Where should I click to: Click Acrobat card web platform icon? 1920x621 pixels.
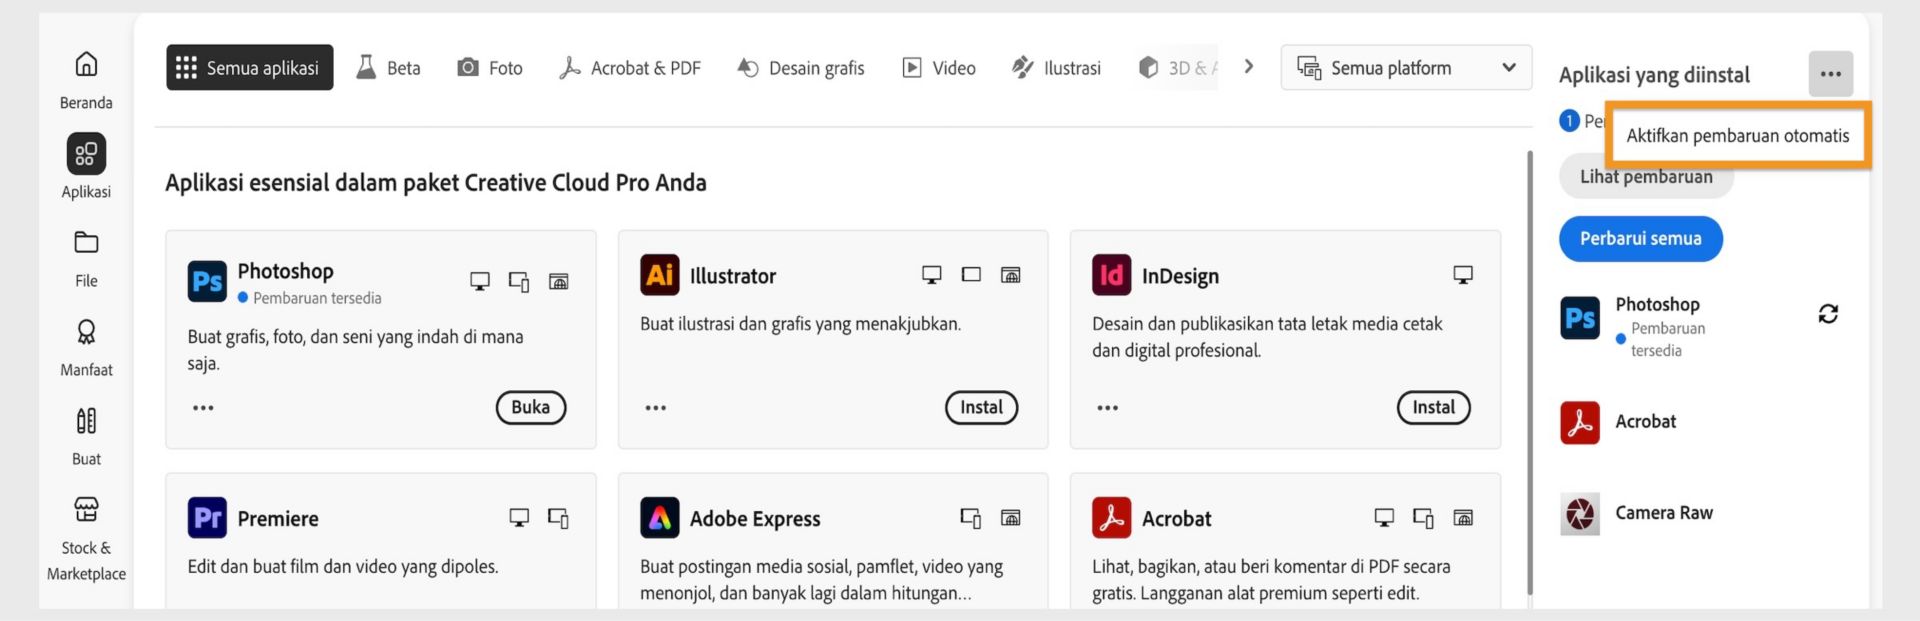(1463, 517)
